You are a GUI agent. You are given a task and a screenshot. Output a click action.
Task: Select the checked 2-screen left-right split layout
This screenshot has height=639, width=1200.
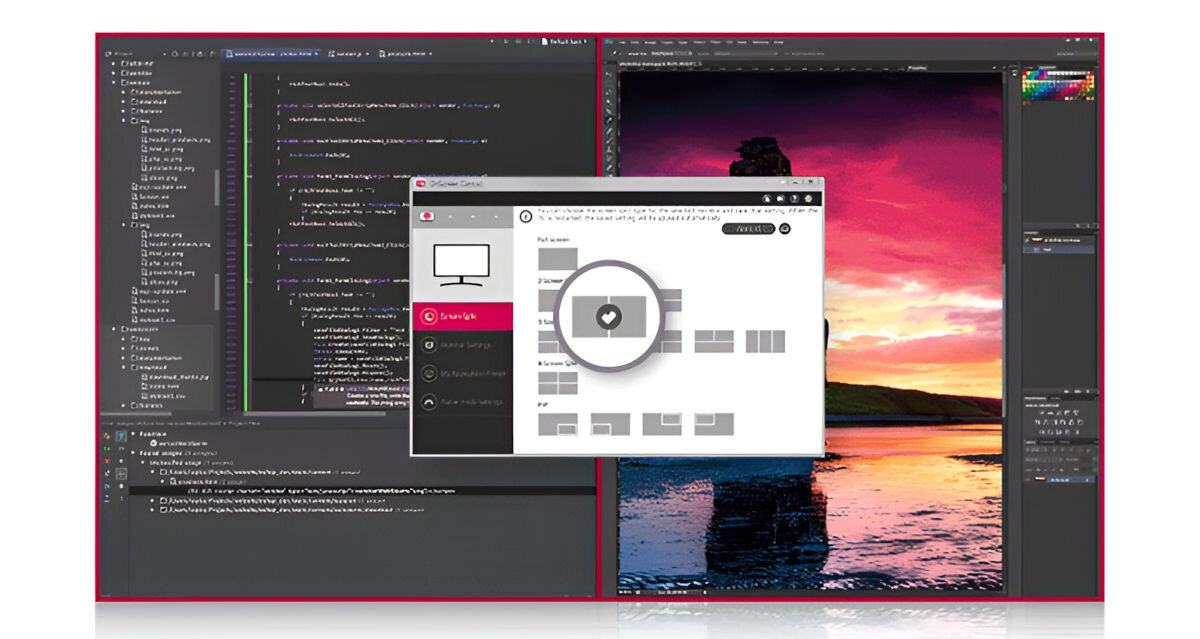point(608,317)
